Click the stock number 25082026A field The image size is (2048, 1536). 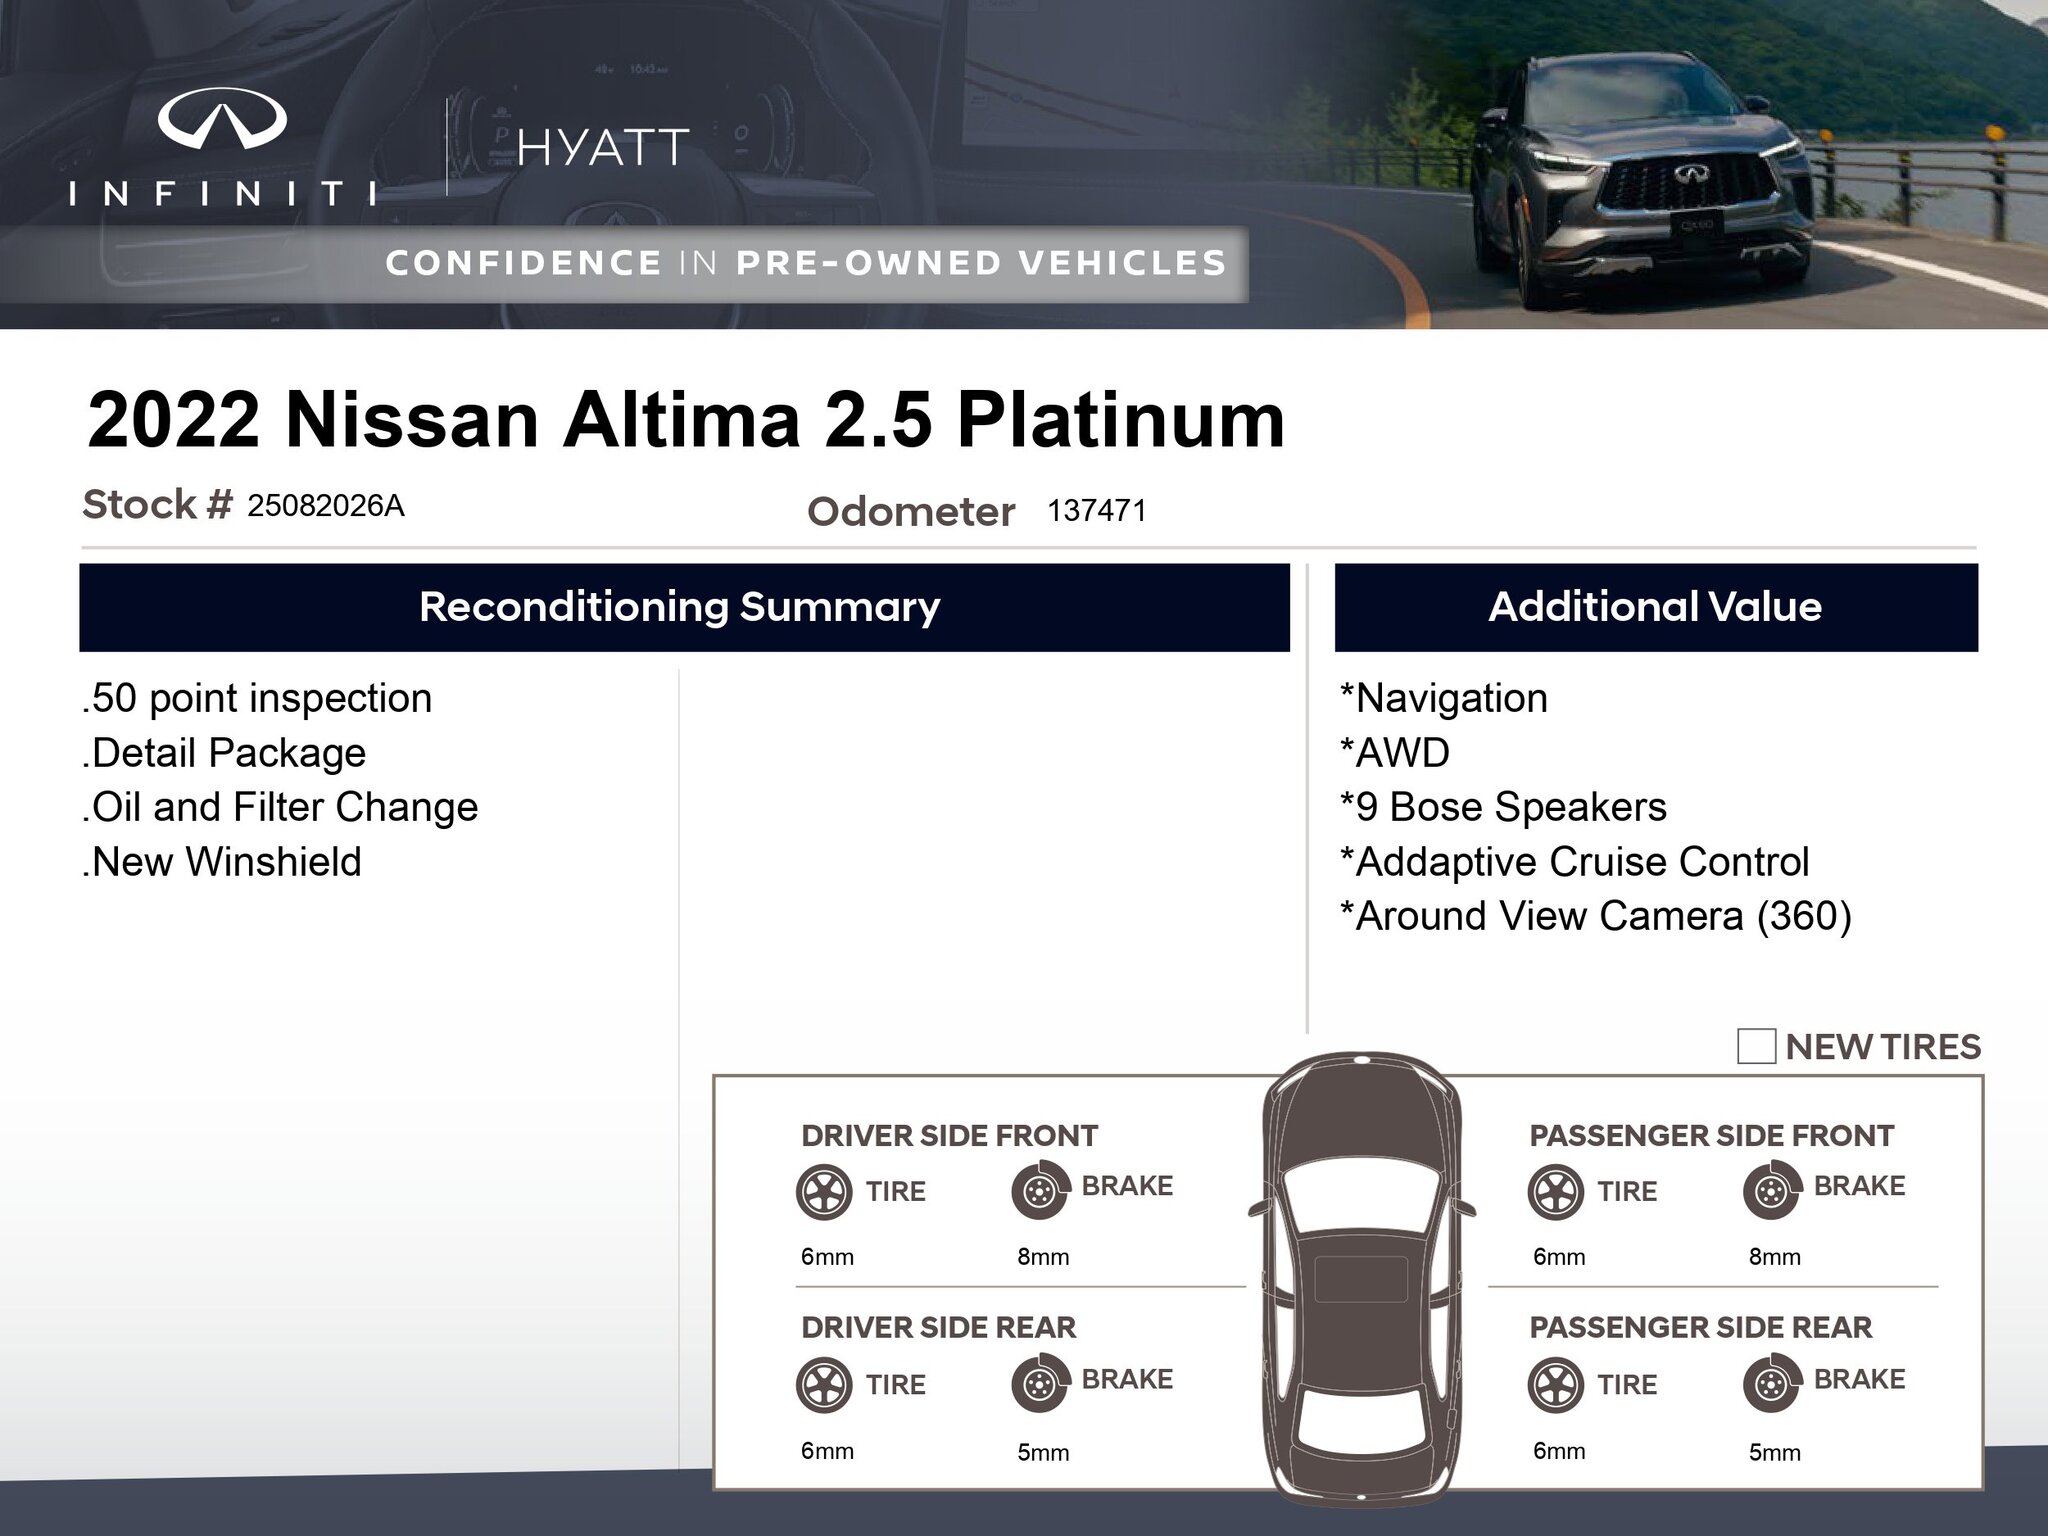(326, 506)
